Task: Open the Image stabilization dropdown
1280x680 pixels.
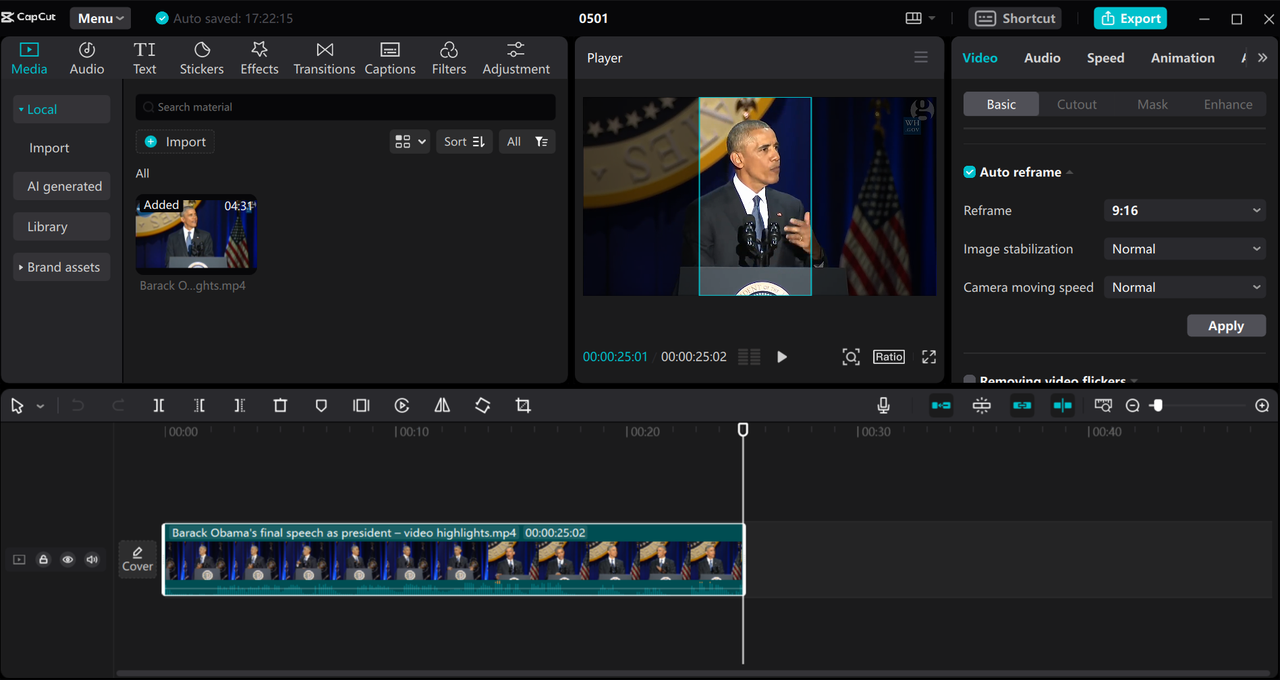Action: coord(1185,249)
